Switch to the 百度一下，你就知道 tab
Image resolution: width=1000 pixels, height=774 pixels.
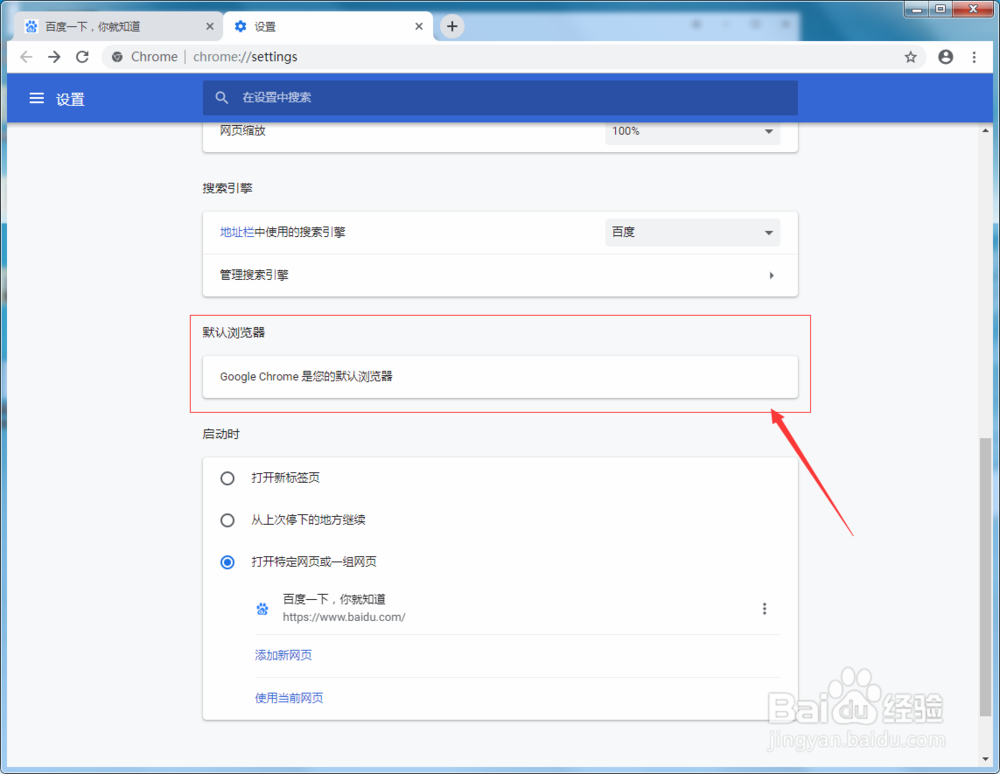(118, 26)
